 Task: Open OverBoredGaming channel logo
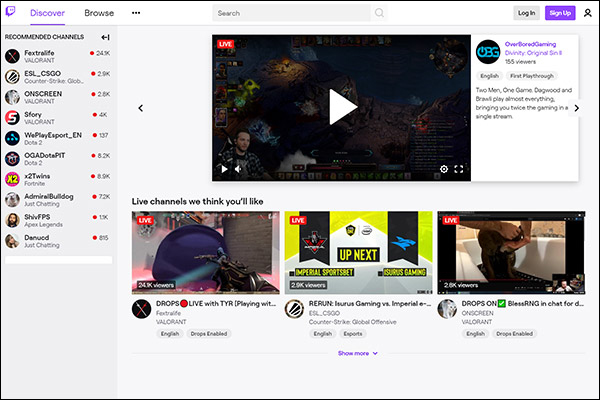488,52
